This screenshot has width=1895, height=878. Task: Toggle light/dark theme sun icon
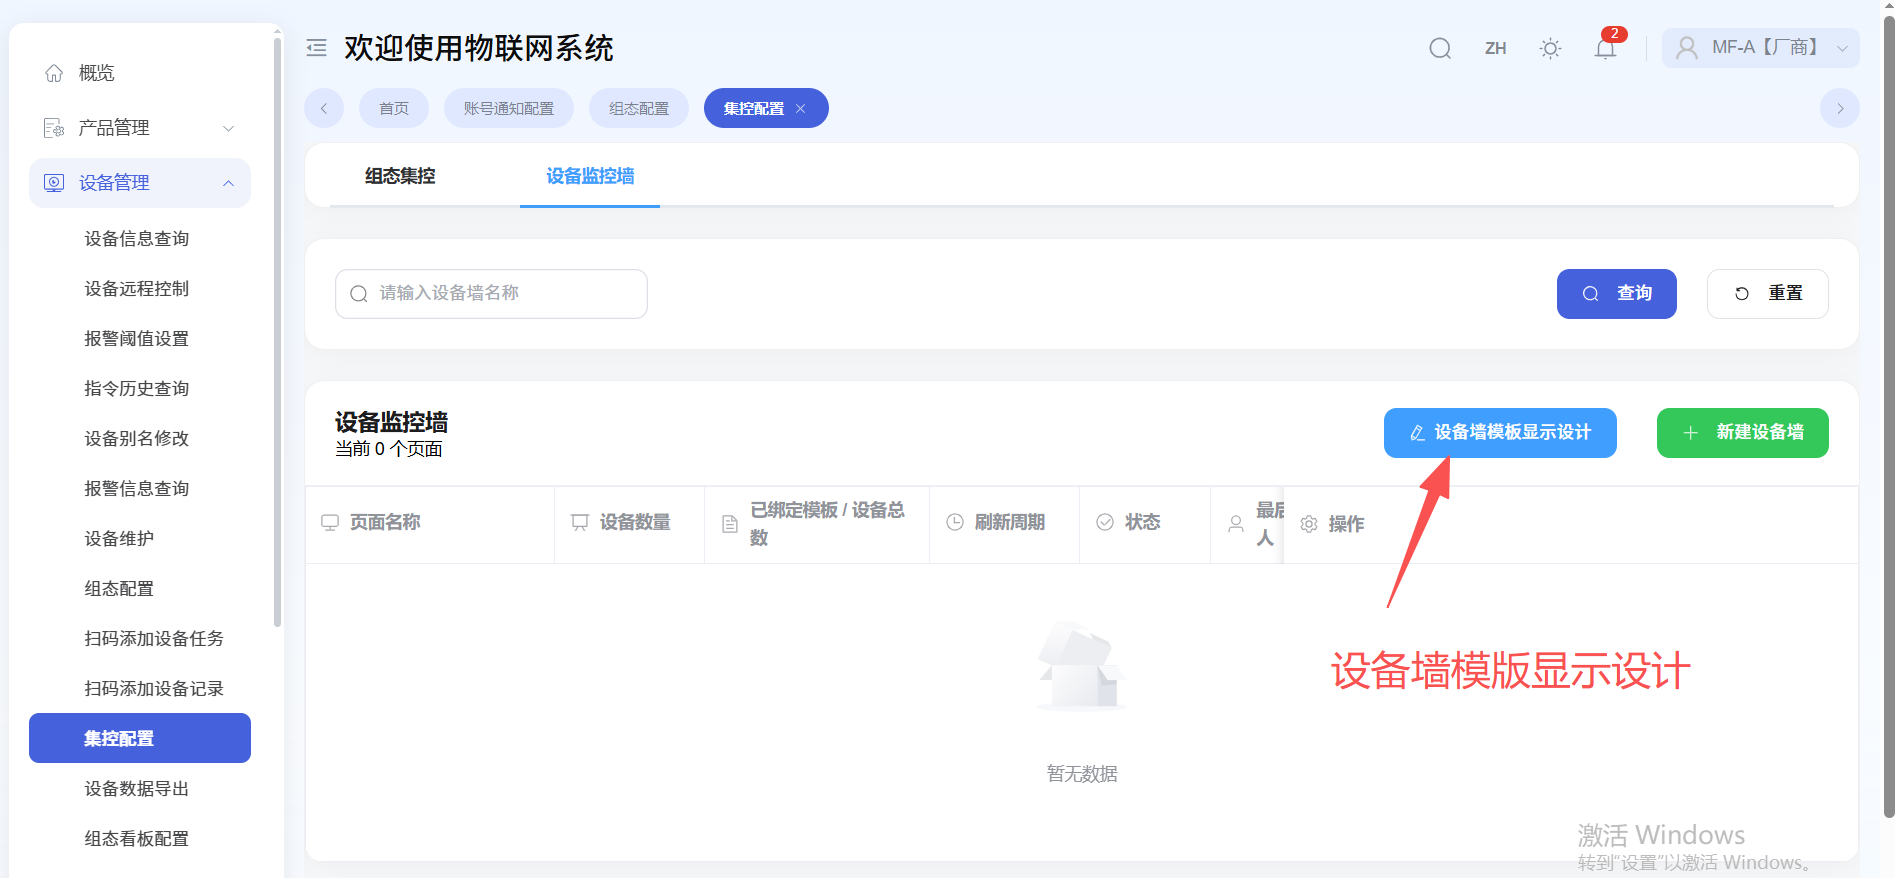[x=1550, y=48]
